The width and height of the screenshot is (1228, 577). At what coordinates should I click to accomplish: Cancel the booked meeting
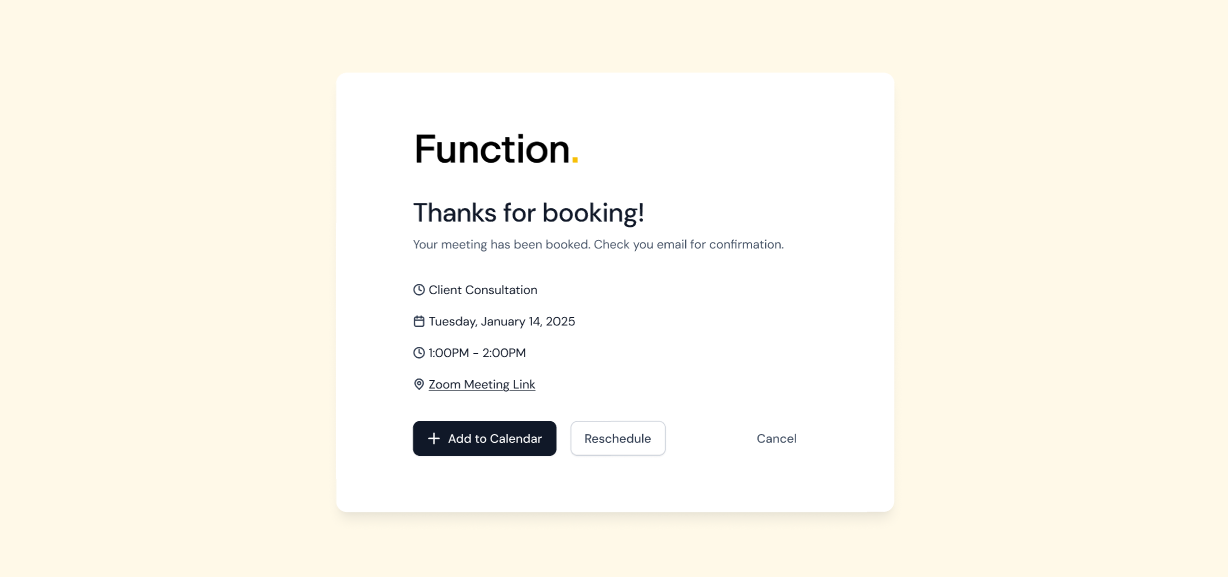(776, 438)
